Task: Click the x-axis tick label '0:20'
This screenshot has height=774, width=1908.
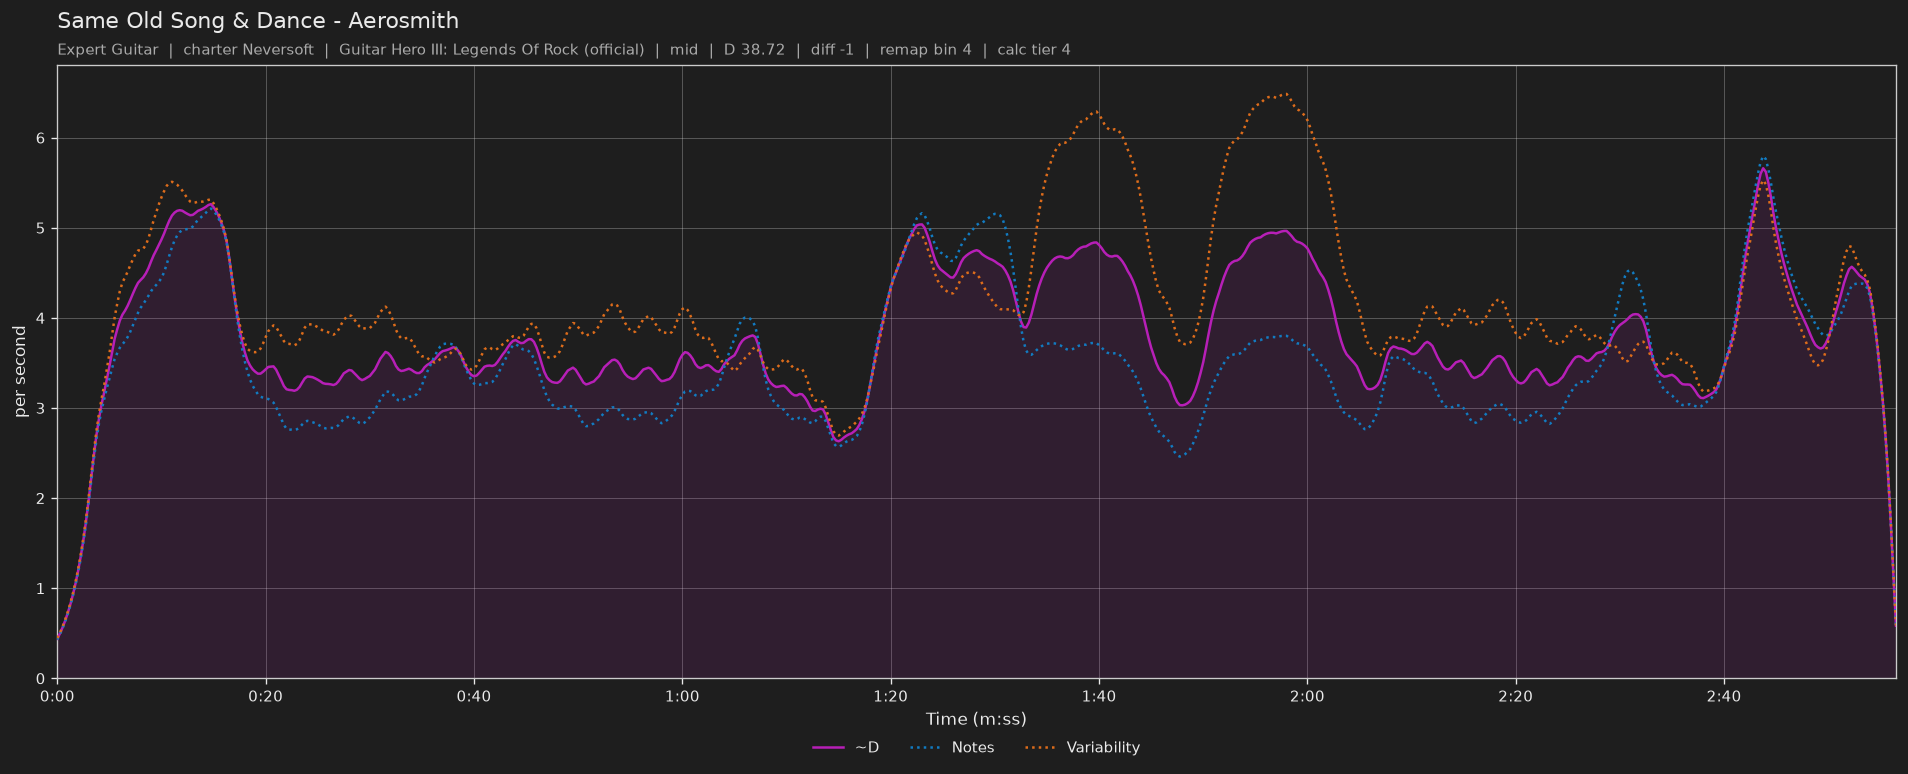Action: click(x=266, y=696)
